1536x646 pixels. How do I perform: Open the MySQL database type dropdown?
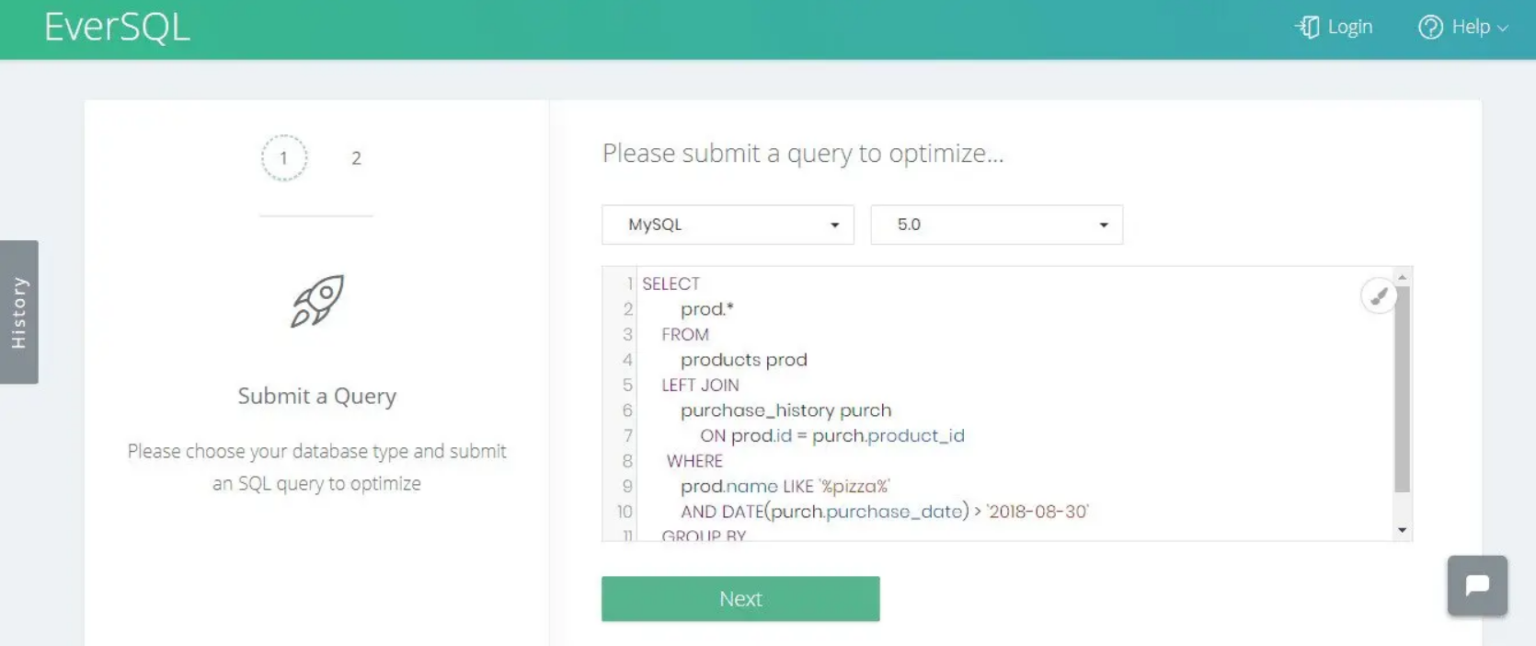click(727, 224)
